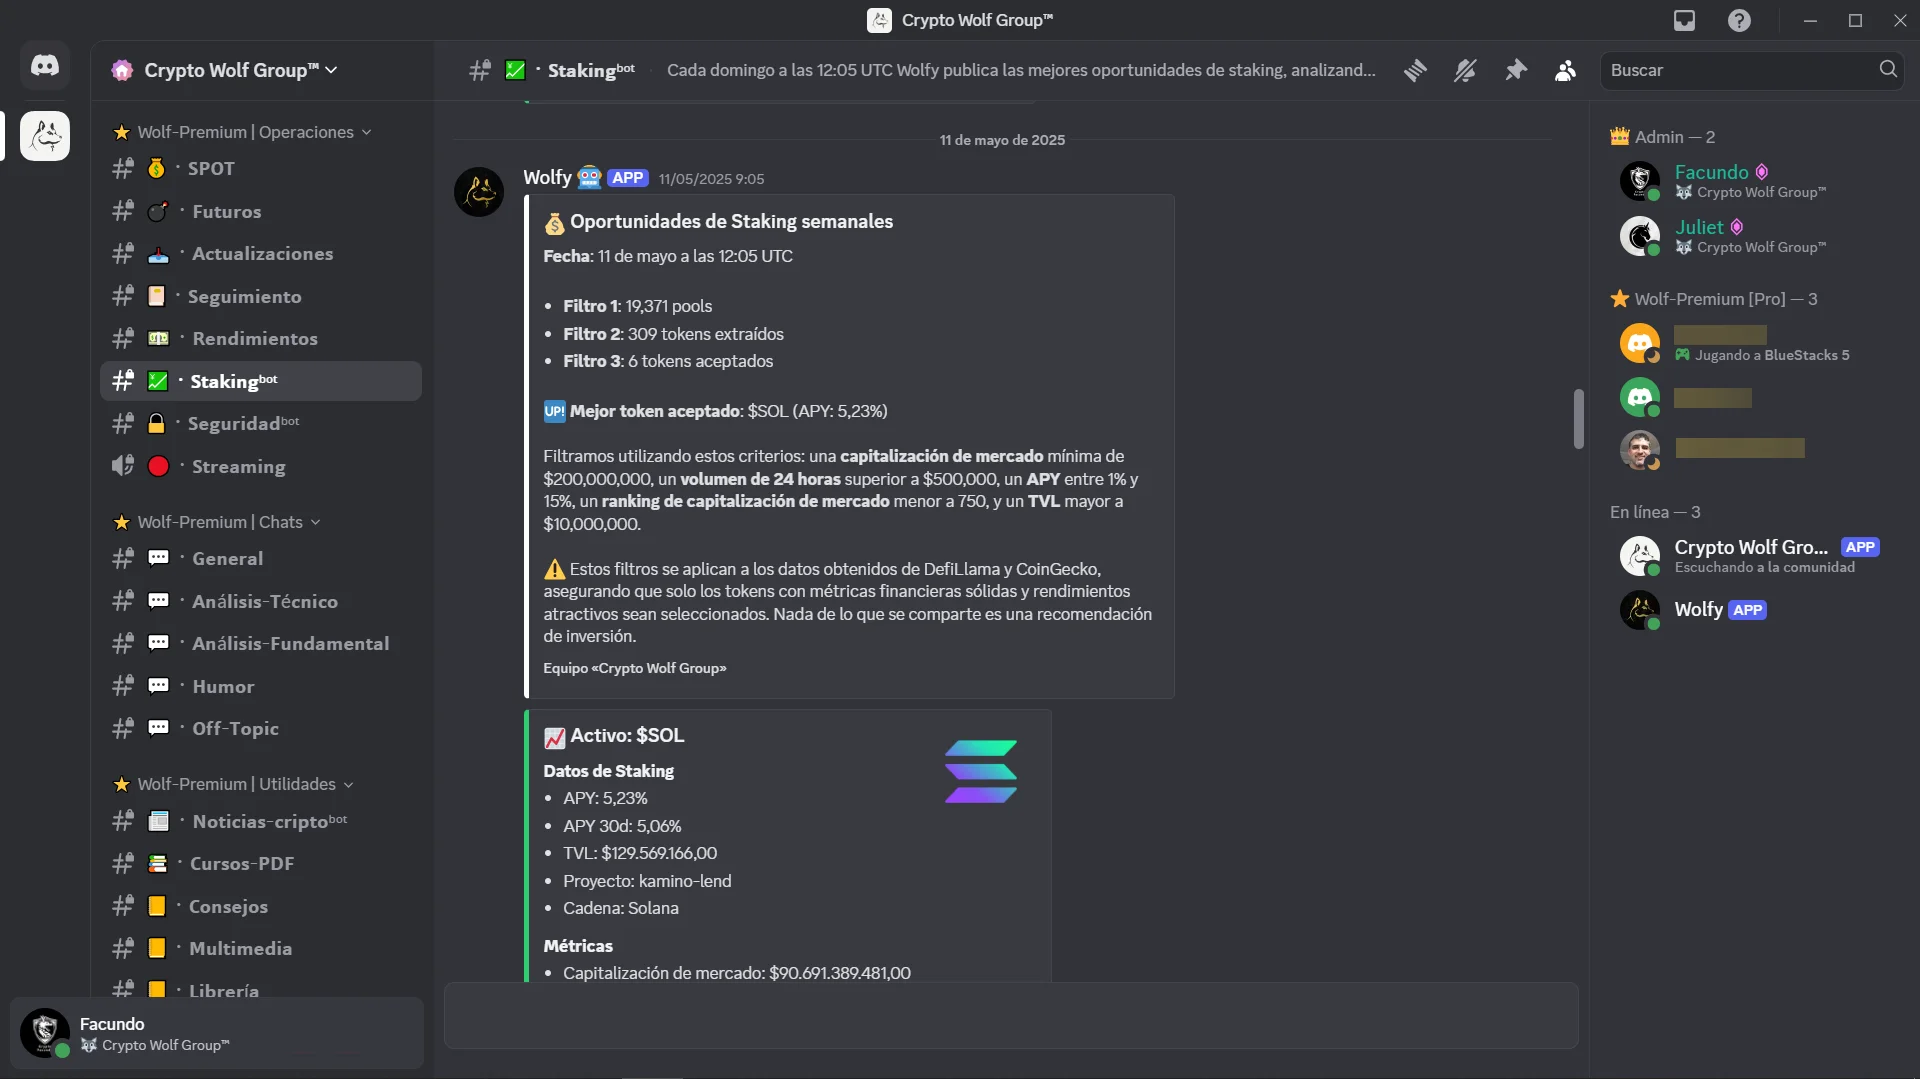Click Wolfy's avatar on the message
Screen dimensions: 1920x1079
click(479, 192)
